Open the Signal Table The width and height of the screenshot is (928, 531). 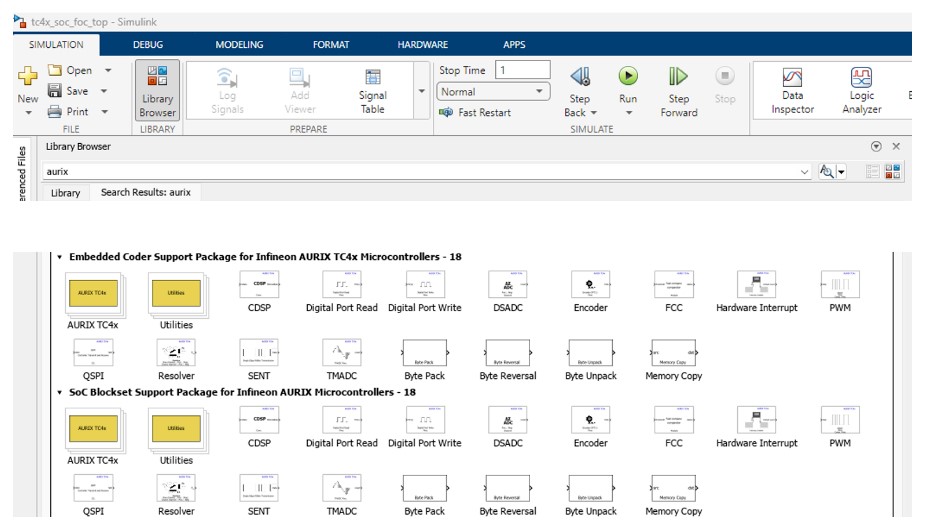coord(372,91)
